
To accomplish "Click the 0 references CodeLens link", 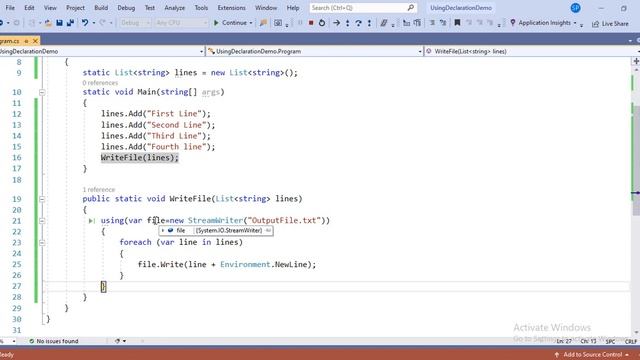I will (x=100, y=83).
